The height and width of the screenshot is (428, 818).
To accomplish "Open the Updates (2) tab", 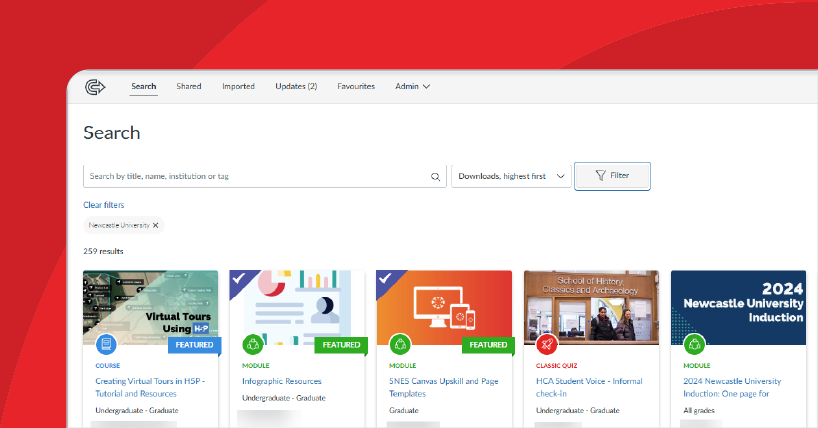I will (296, 87).
